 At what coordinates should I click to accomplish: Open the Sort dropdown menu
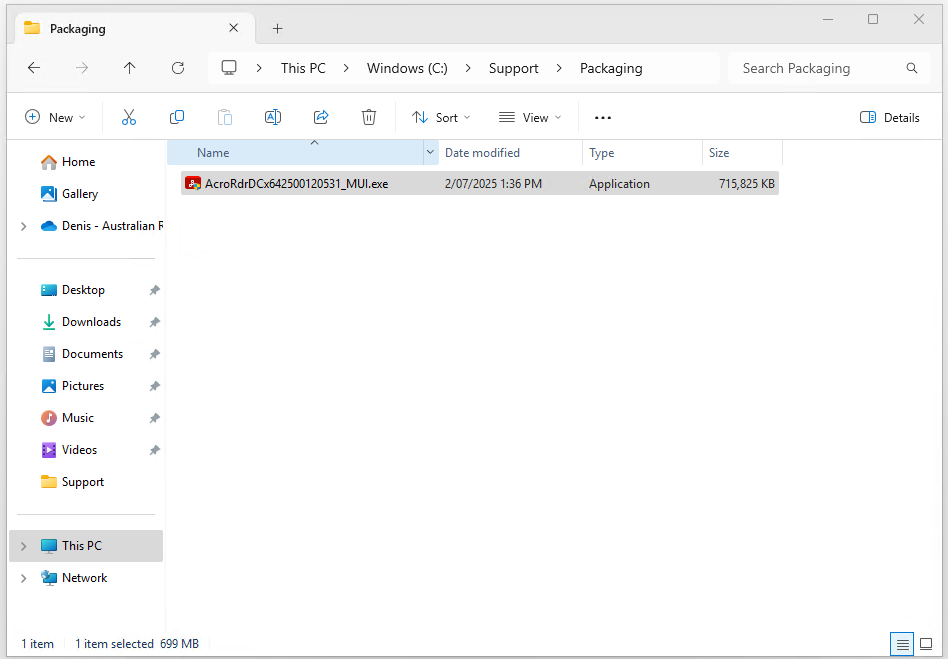441,118
